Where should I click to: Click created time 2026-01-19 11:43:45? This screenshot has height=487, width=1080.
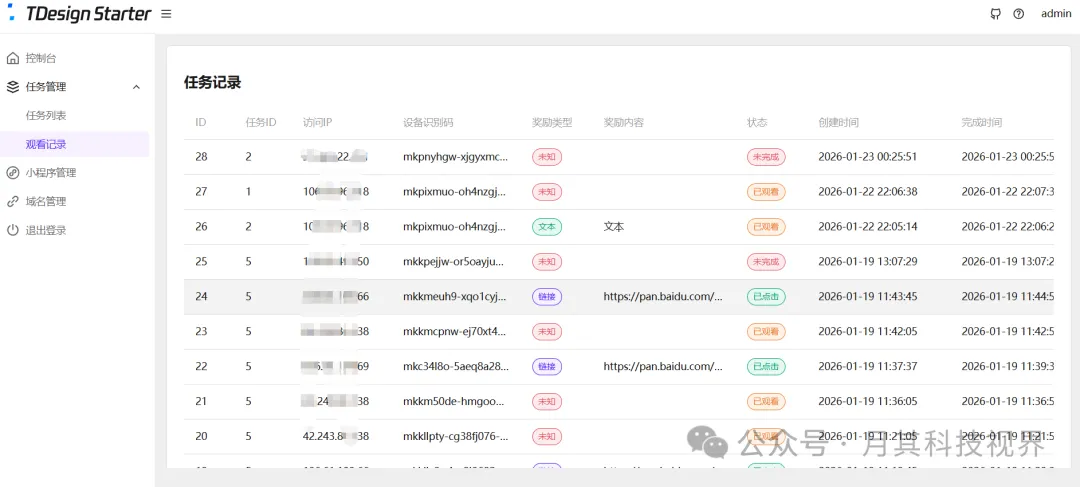pos(868,296)
